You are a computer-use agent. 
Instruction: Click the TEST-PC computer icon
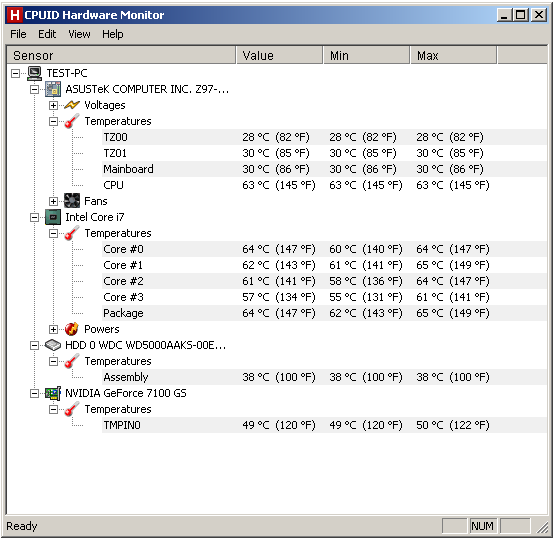(34, 73)
